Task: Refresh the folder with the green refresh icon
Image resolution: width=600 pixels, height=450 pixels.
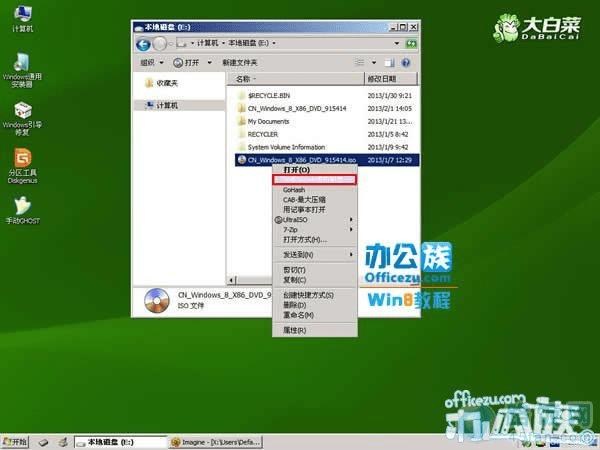Action: [x=411, y=43]
